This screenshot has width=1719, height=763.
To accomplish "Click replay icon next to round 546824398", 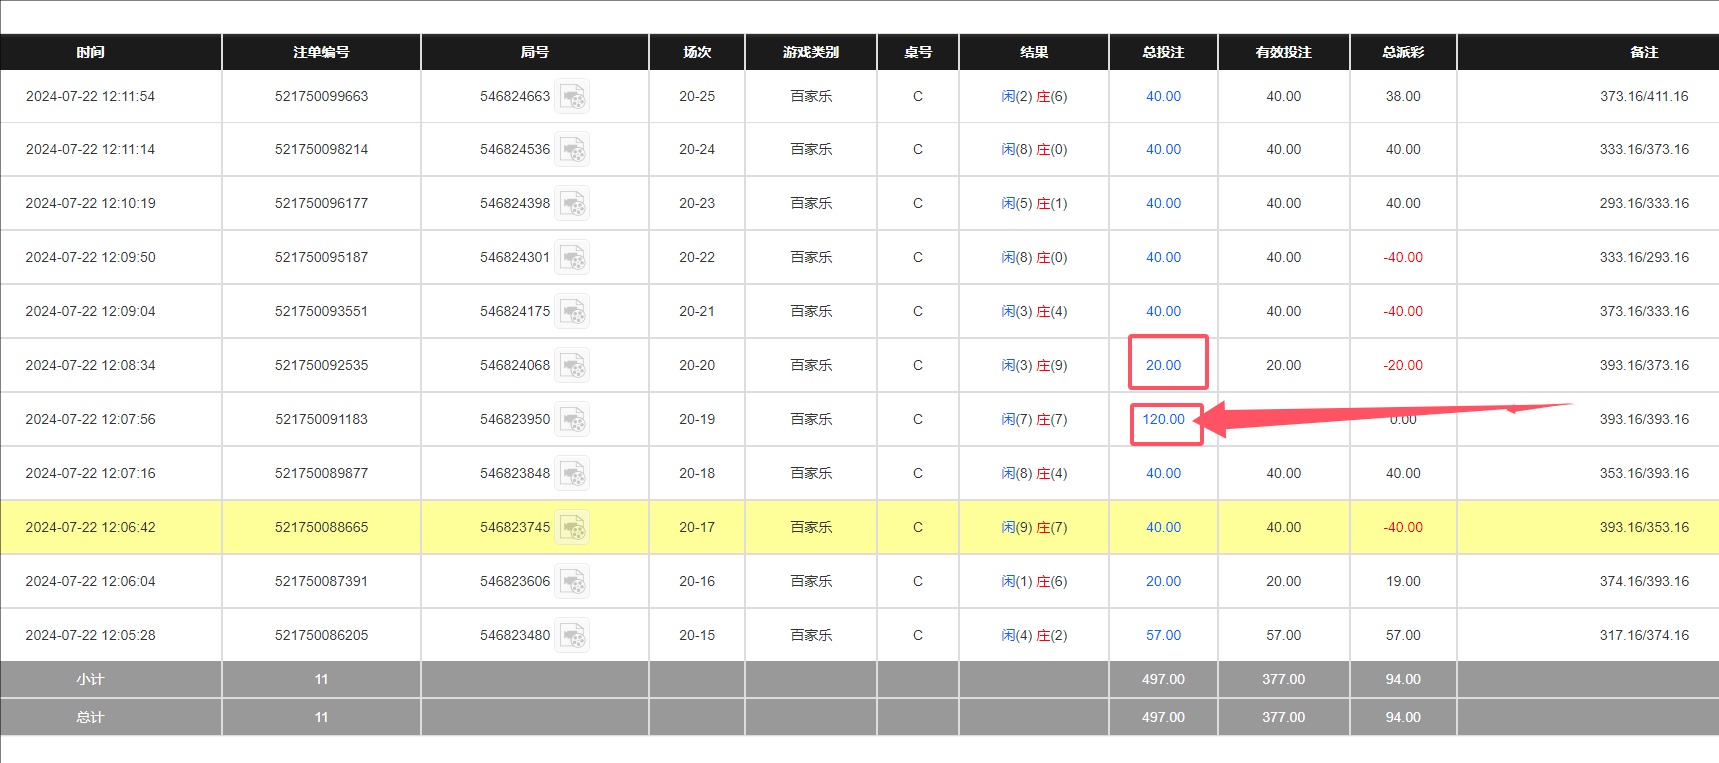I will tap(572, 204).
